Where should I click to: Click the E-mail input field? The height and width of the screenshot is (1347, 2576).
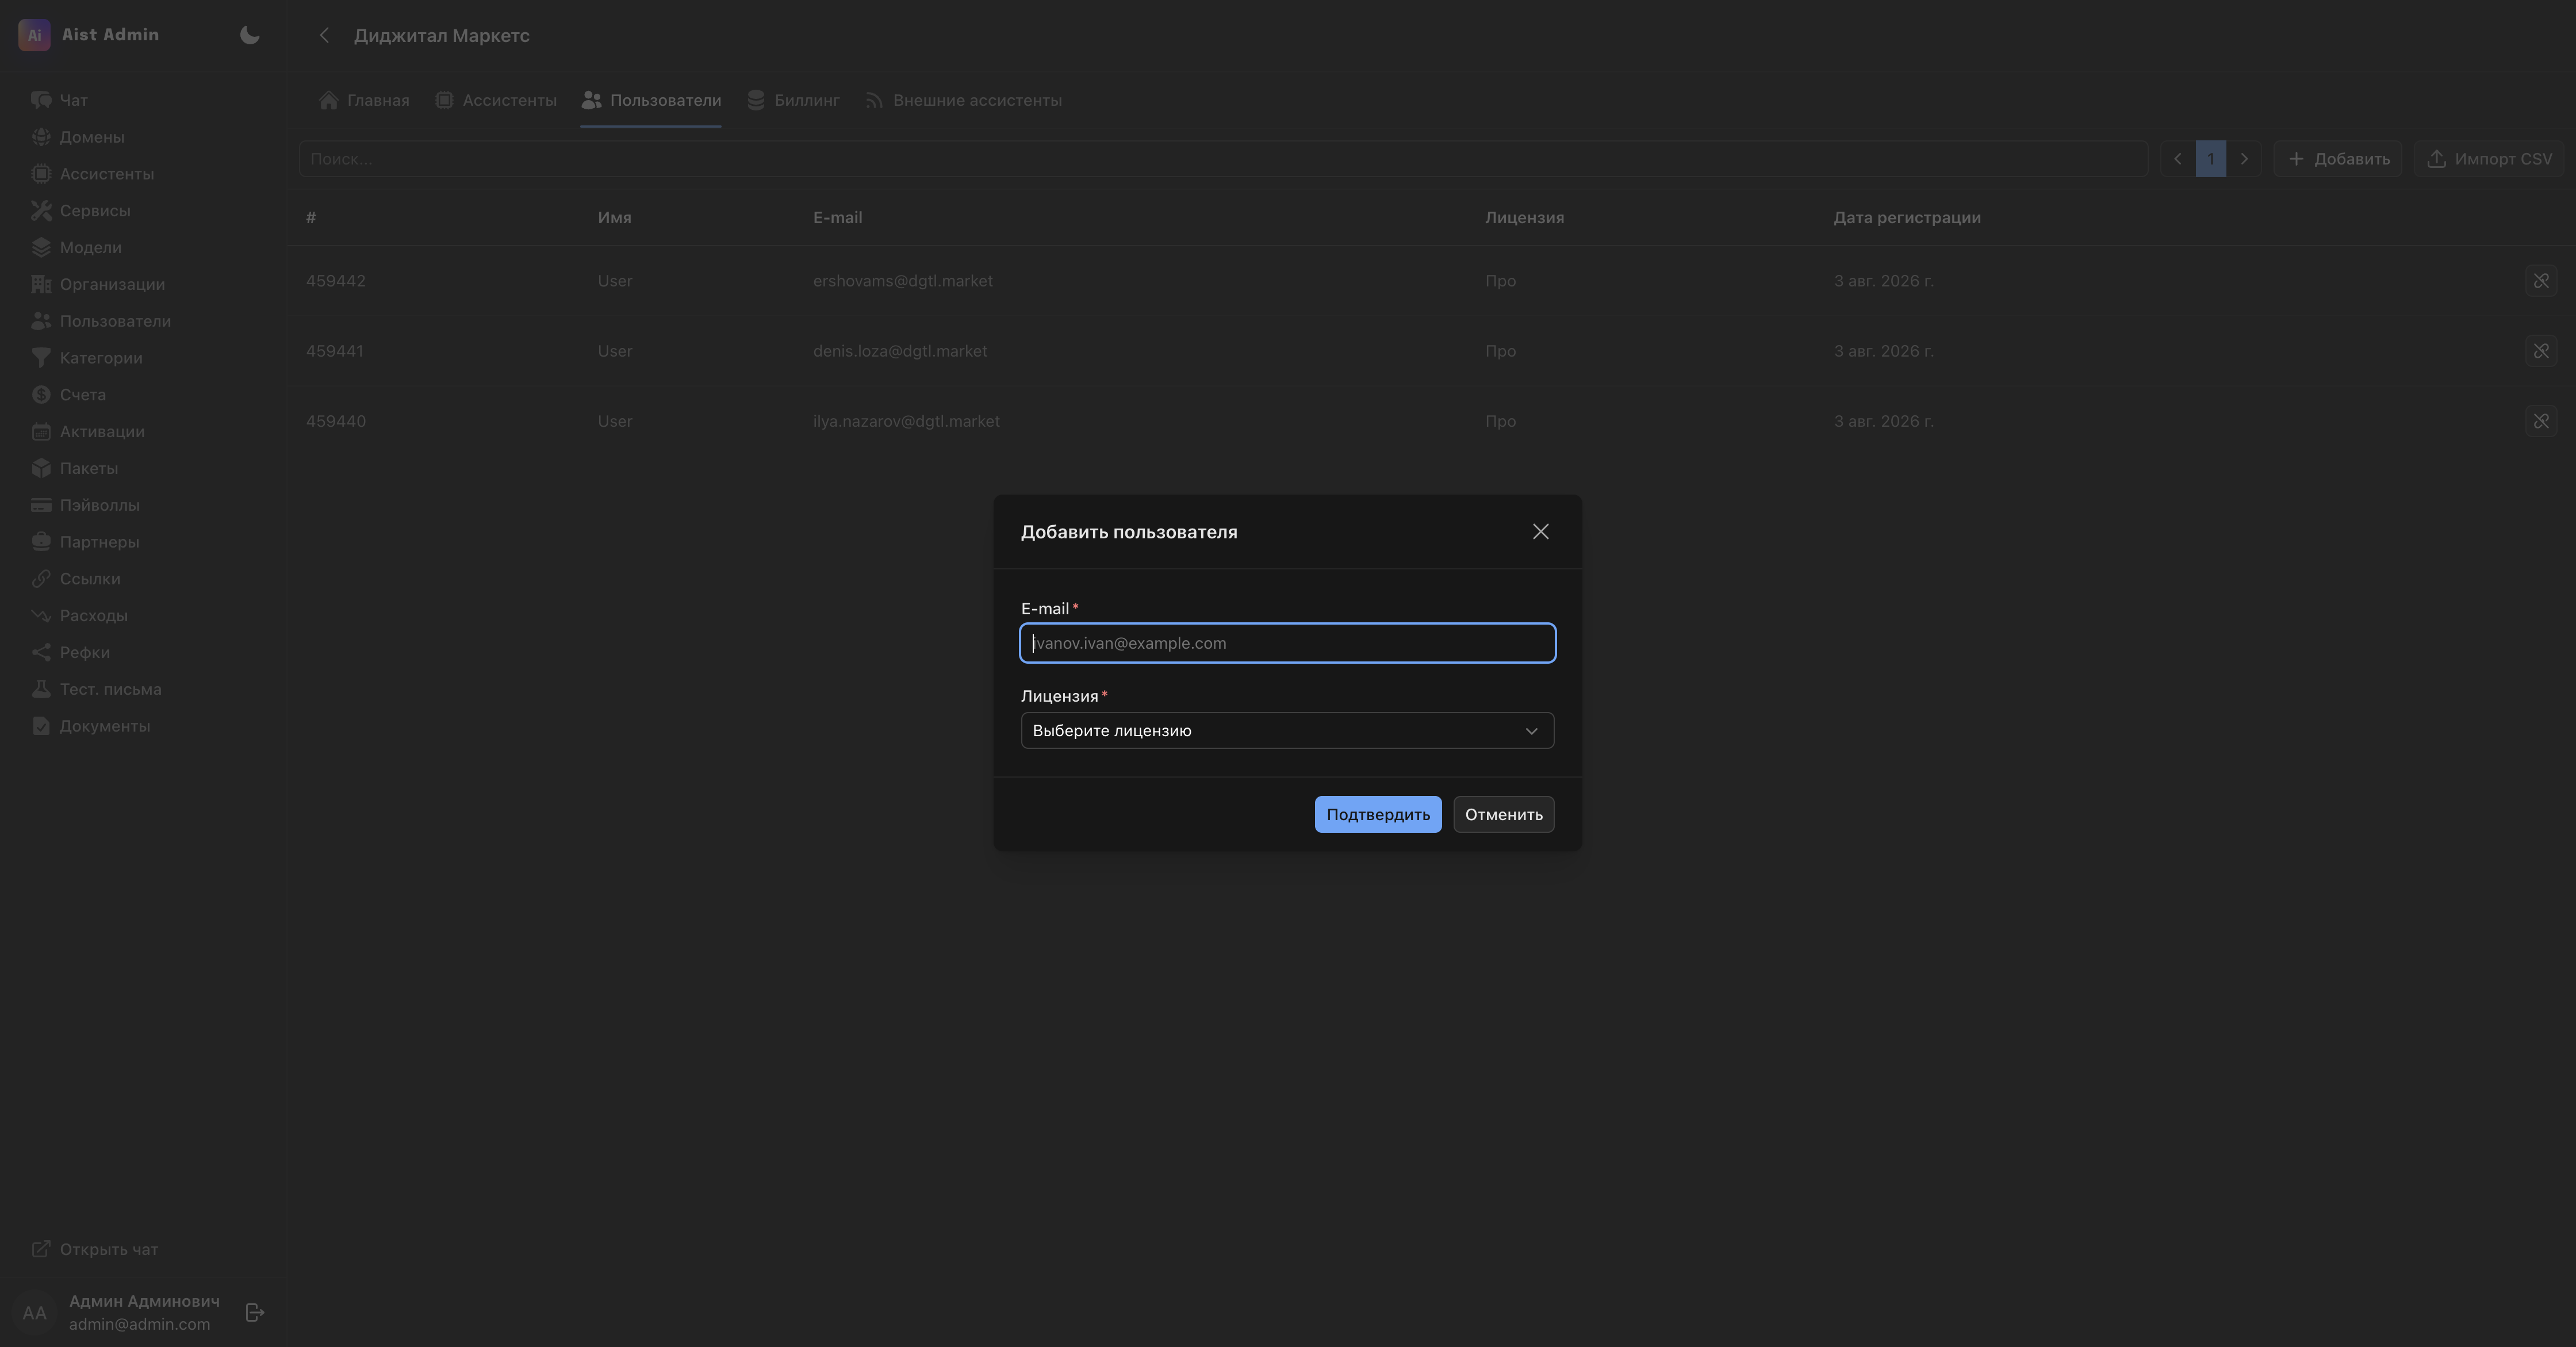point(1287,643)
